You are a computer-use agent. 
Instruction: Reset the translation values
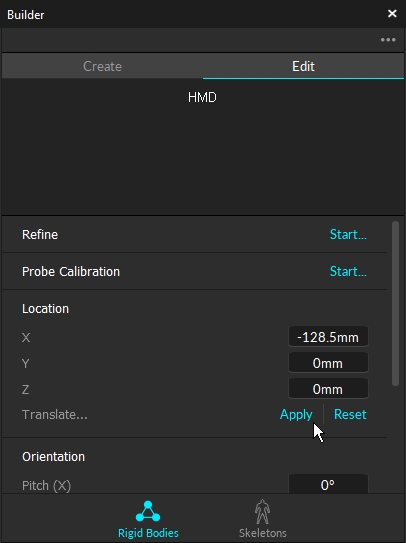350,415
